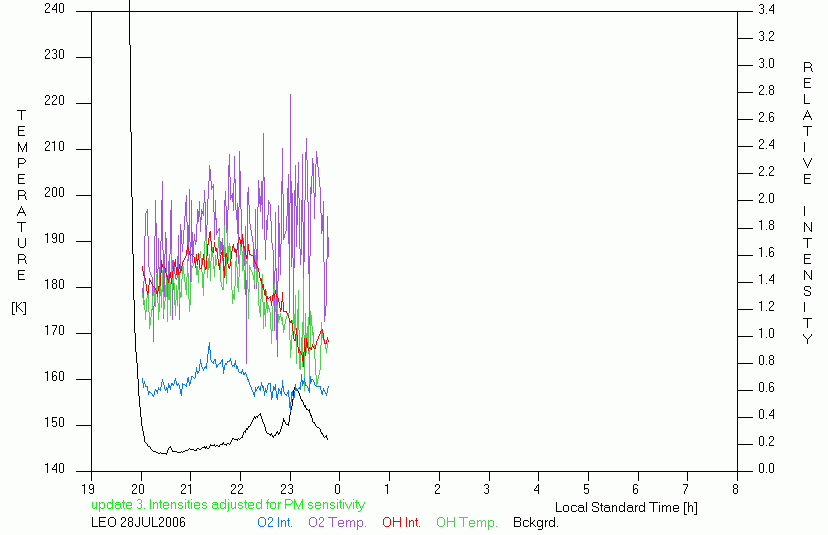Click the hour 7 time axis label
The image size is (828, 535).
[686, 489]
